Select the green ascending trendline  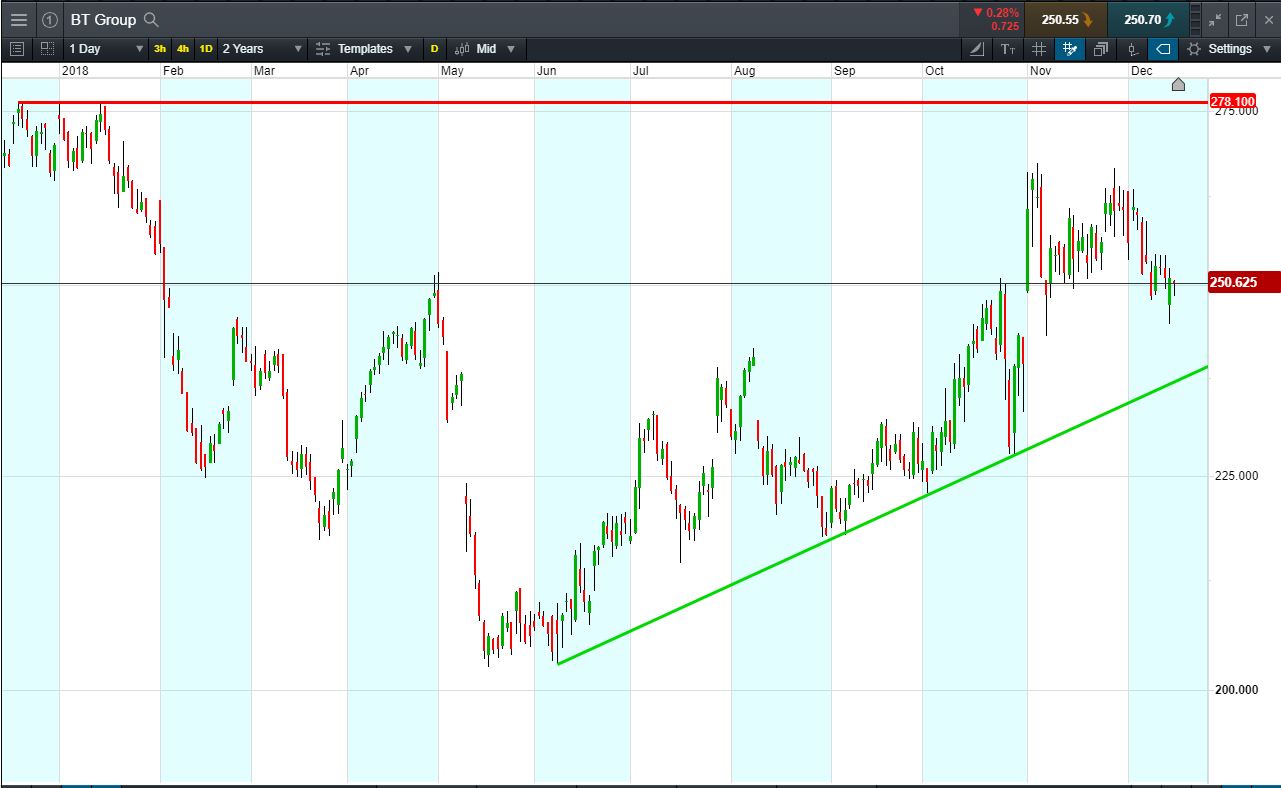pyautogui.click(x=883, y=515)
